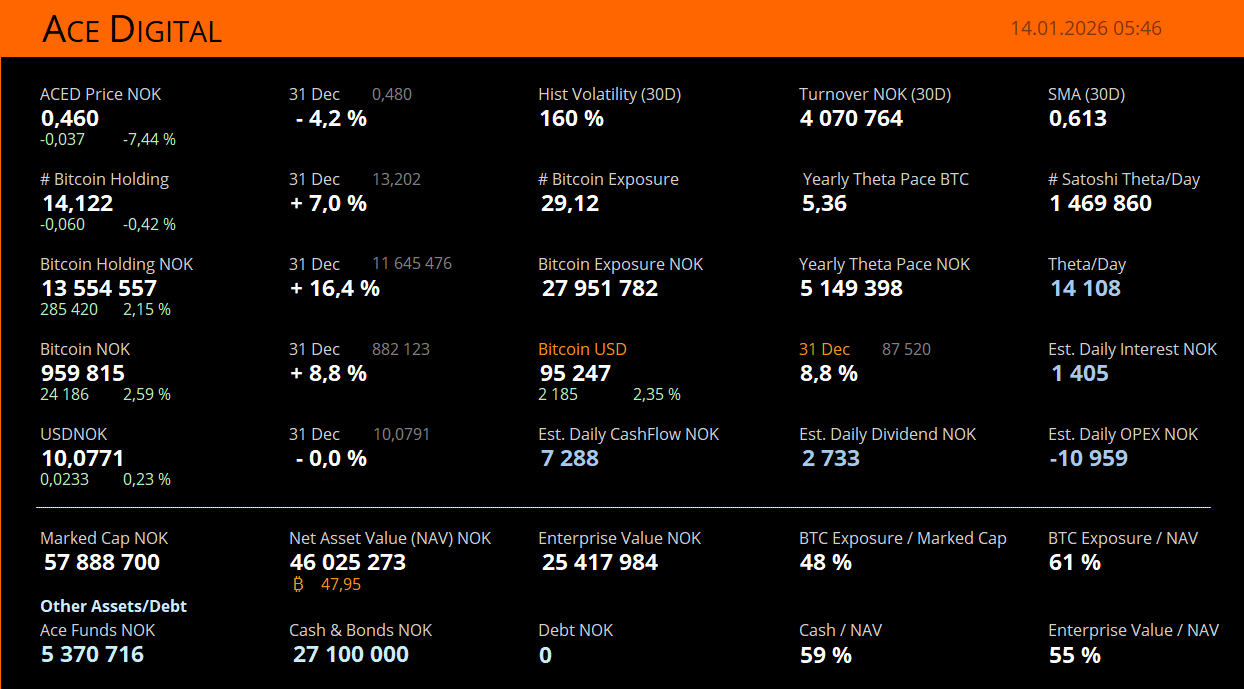Screen dimensions: 1244x689
Task: Click the Cash / NAV value 59 %
Action: tap(826, 655)
